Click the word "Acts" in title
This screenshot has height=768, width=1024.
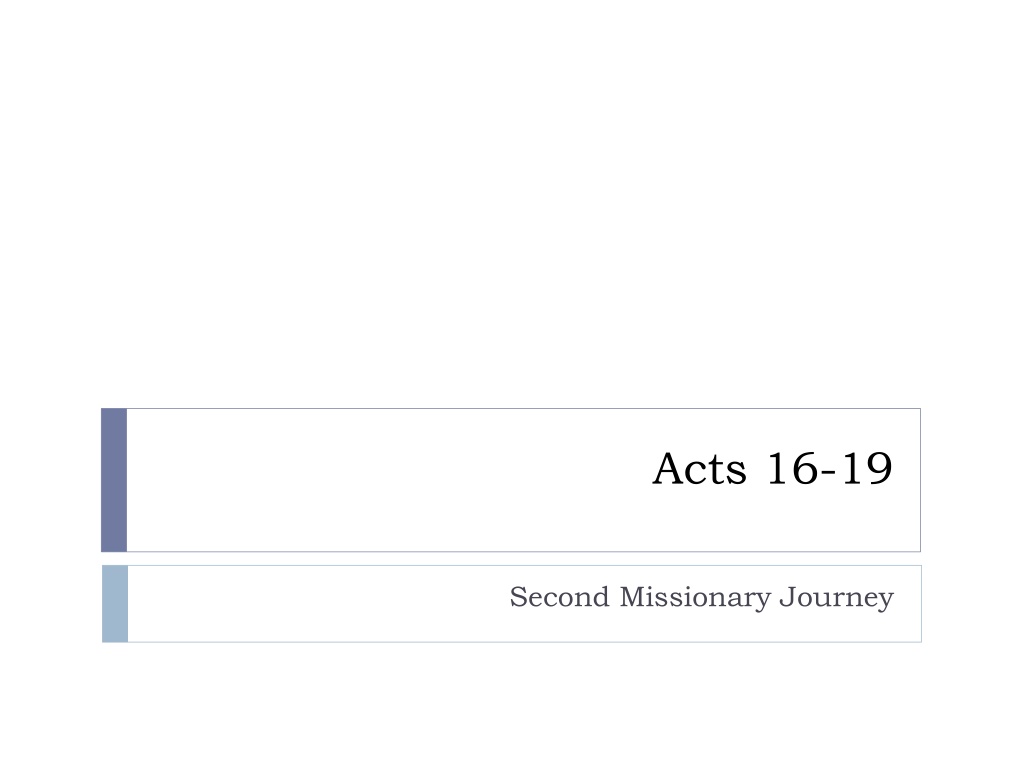699,468
